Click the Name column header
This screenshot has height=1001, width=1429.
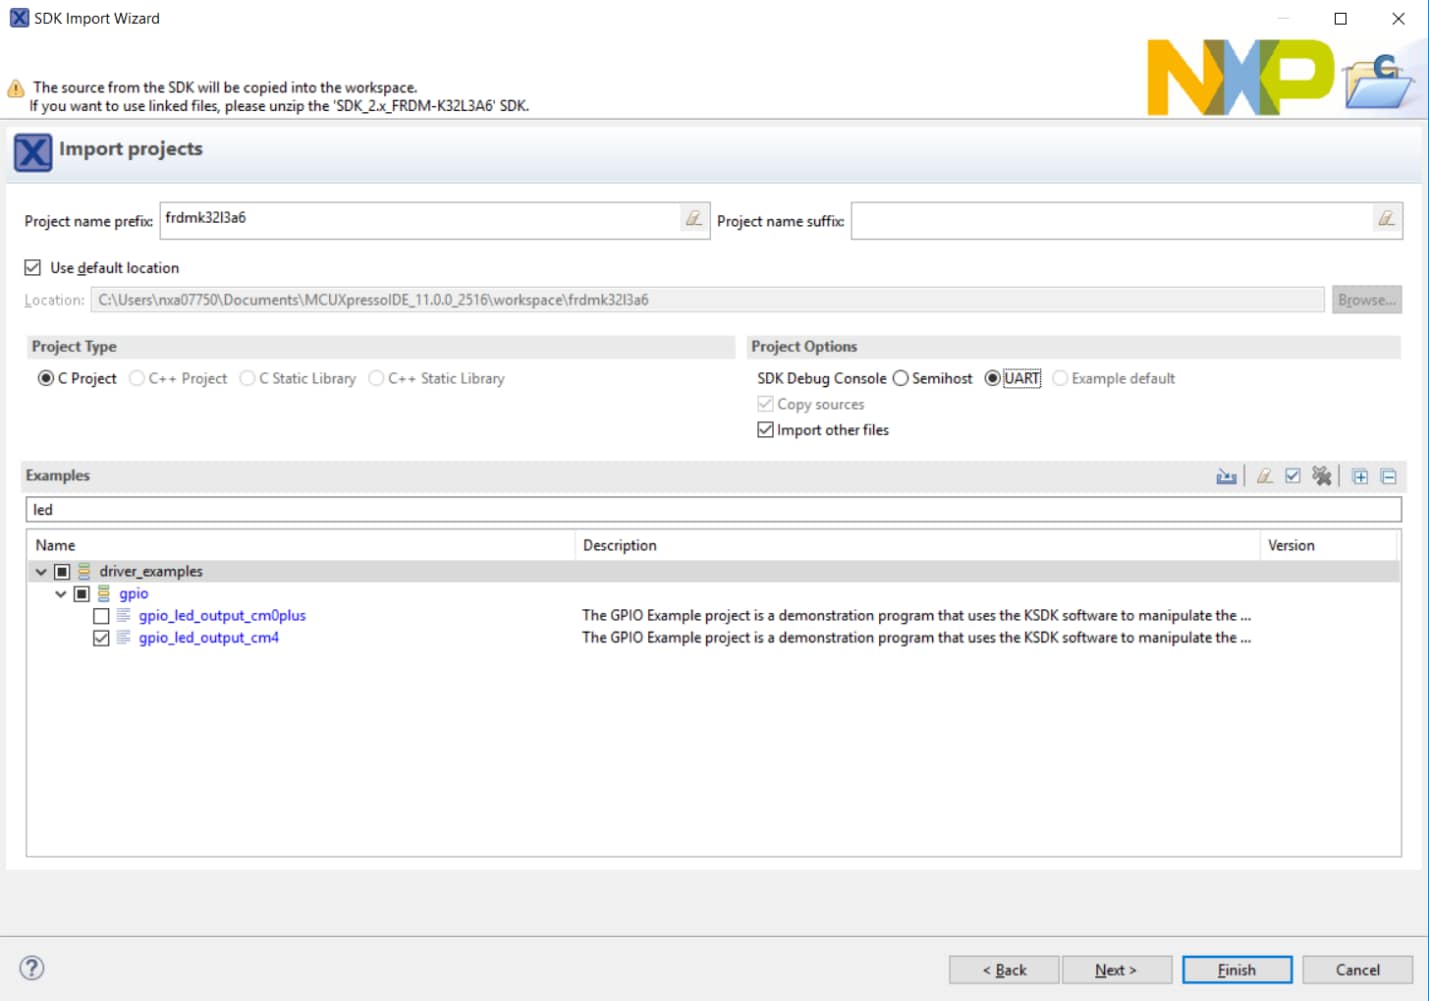tap(56, 545)
